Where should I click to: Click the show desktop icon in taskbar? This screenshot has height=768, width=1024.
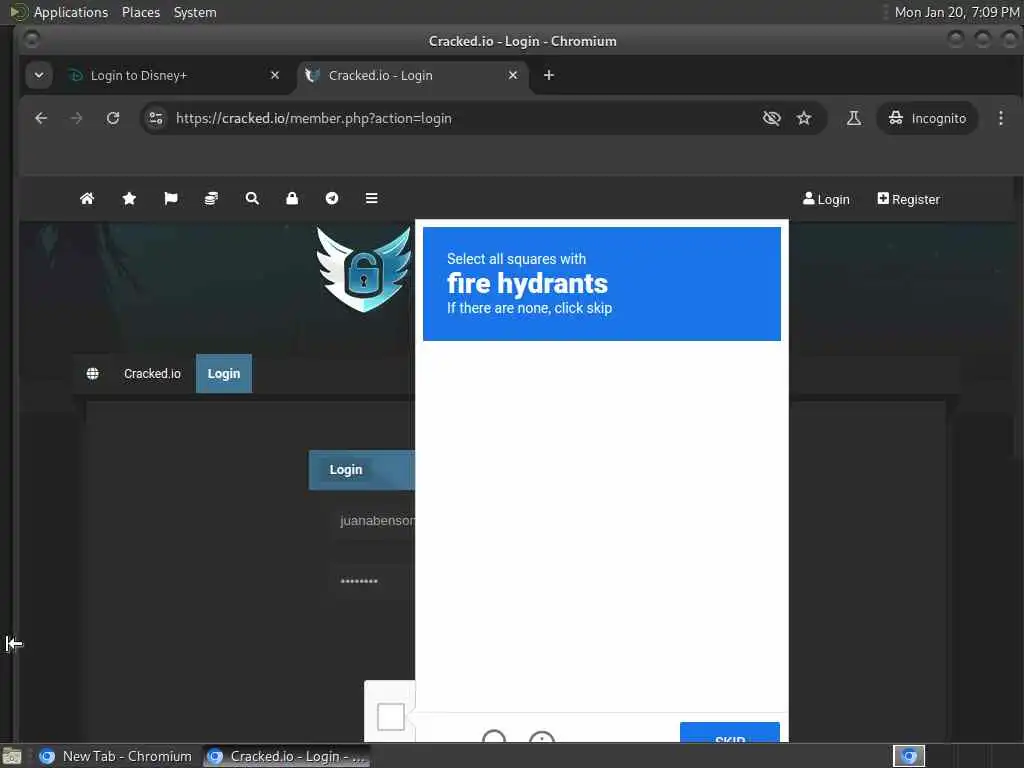[x=12, y=757]
